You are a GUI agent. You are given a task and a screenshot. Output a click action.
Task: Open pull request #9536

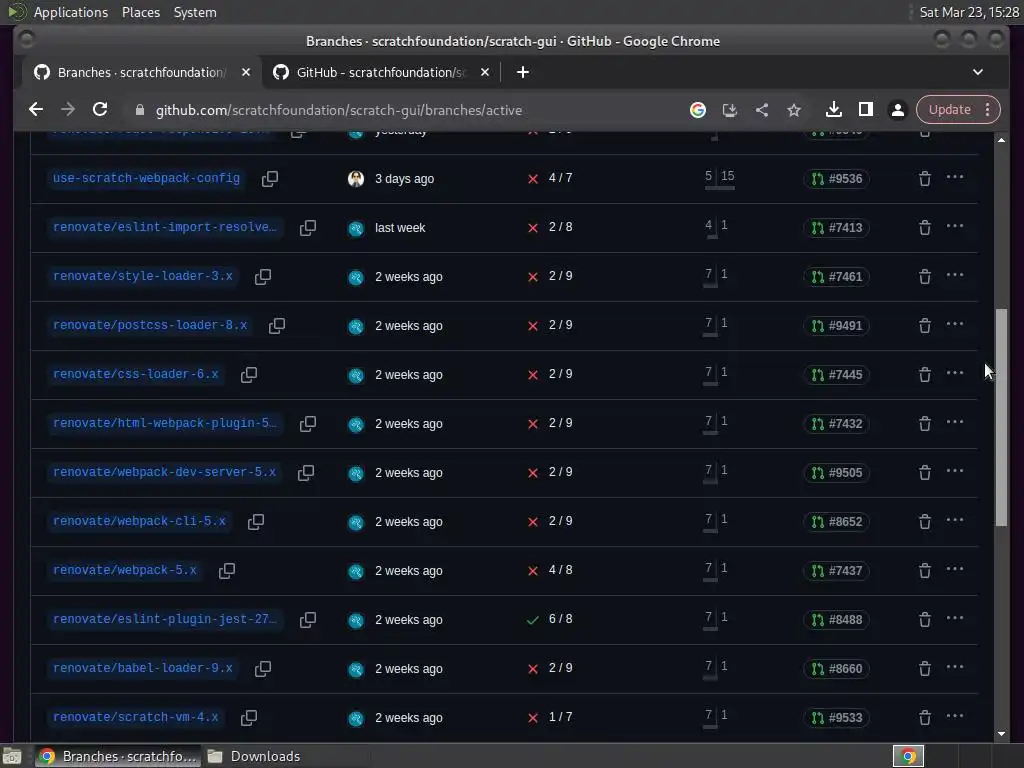837,178
